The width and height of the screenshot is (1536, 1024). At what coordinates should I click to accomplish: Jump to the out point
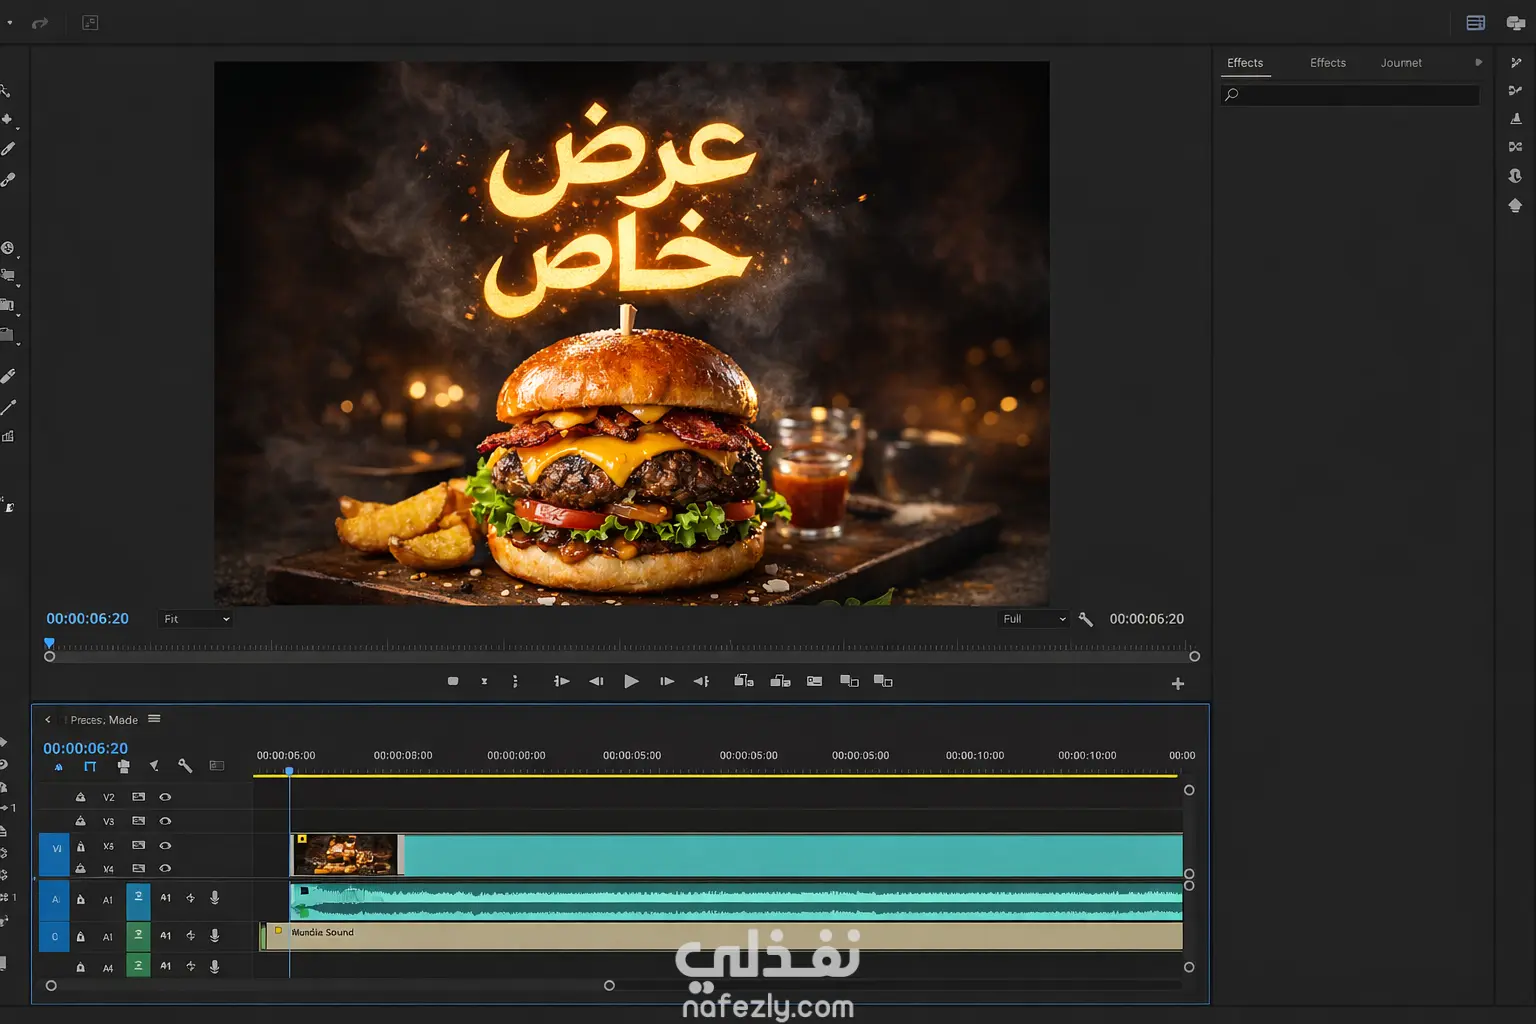pos(702,681)
